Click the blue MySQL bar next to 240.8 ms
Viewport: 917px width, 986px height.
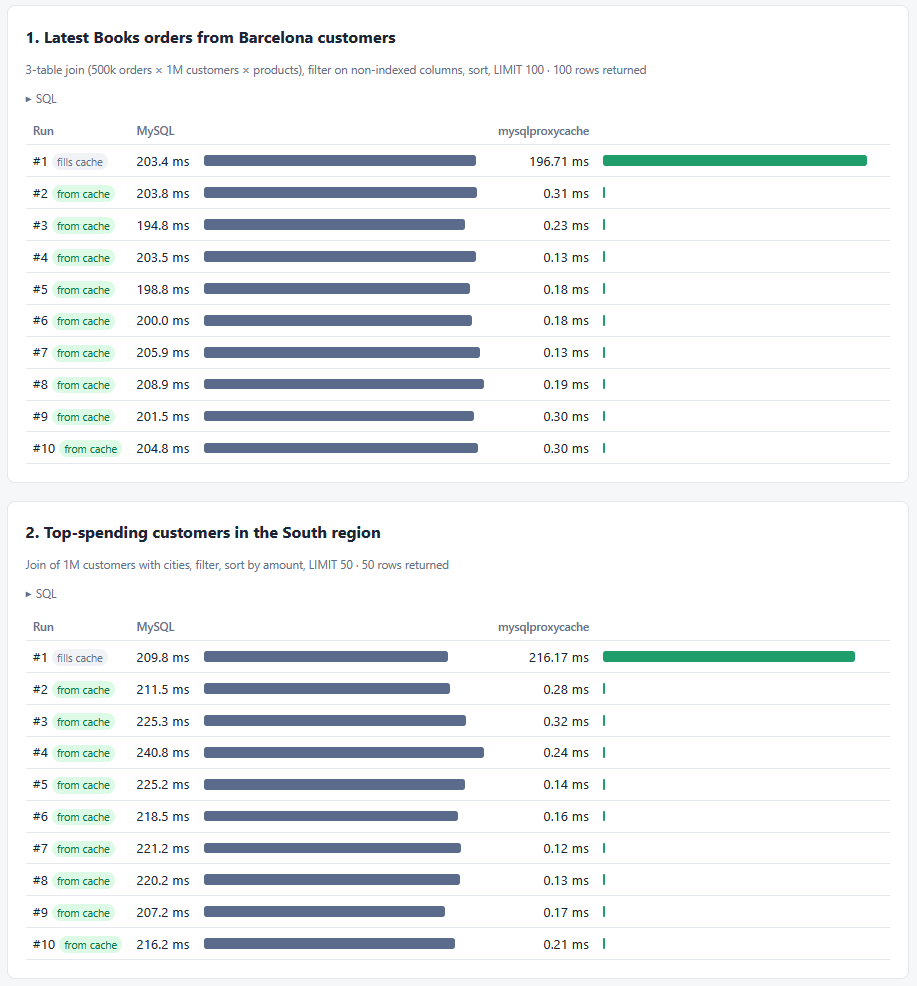point(344,753)
